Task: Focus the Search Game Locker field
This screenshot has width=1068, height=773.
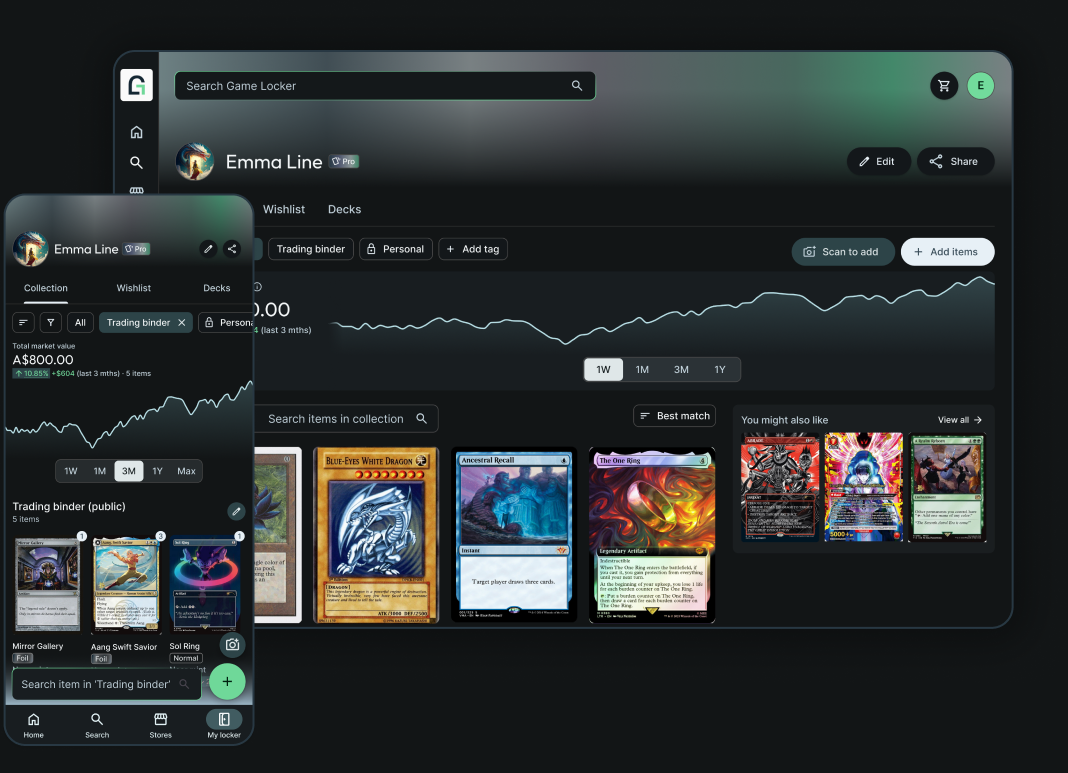Action: click(x=385, y=86)
